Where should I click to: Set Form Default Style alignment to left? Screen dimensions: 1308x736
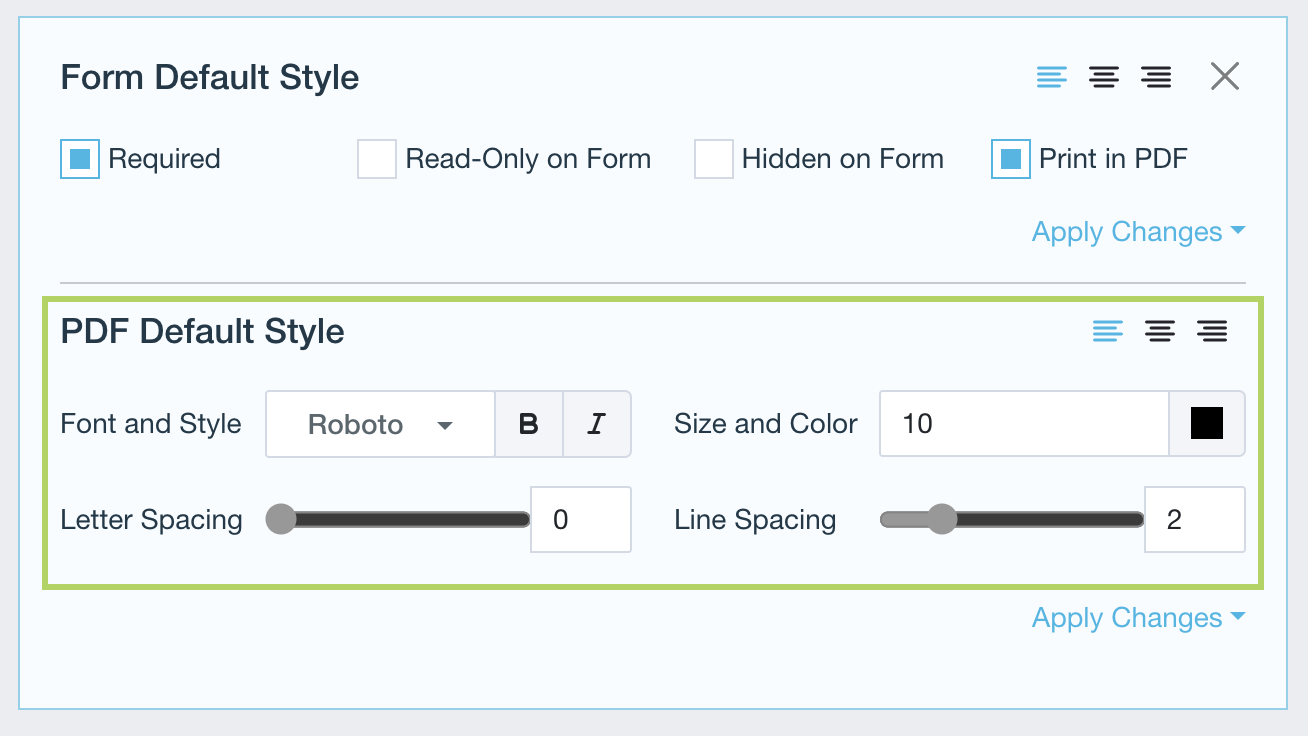point(1051,77)
